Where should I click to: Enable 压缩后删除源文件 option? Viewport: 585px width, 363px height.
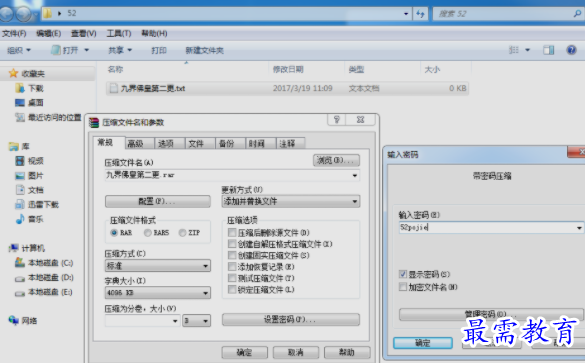point(232,233)
